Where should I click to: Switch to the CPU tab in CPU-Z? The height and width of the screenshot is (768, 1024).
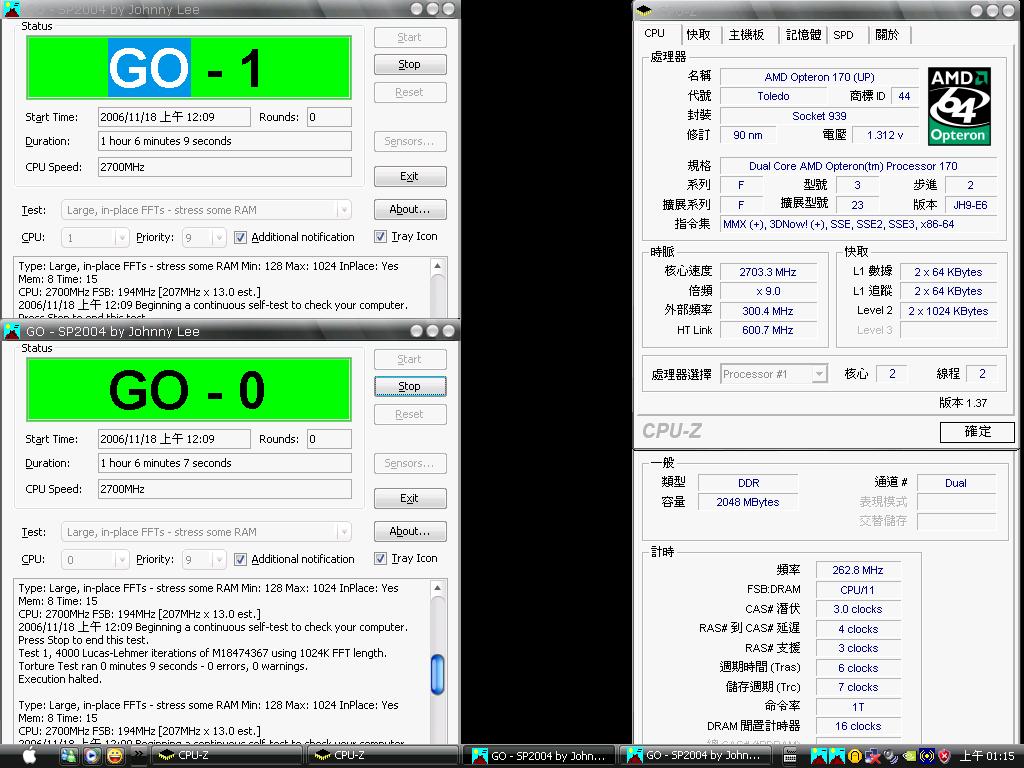pos(655,33)
